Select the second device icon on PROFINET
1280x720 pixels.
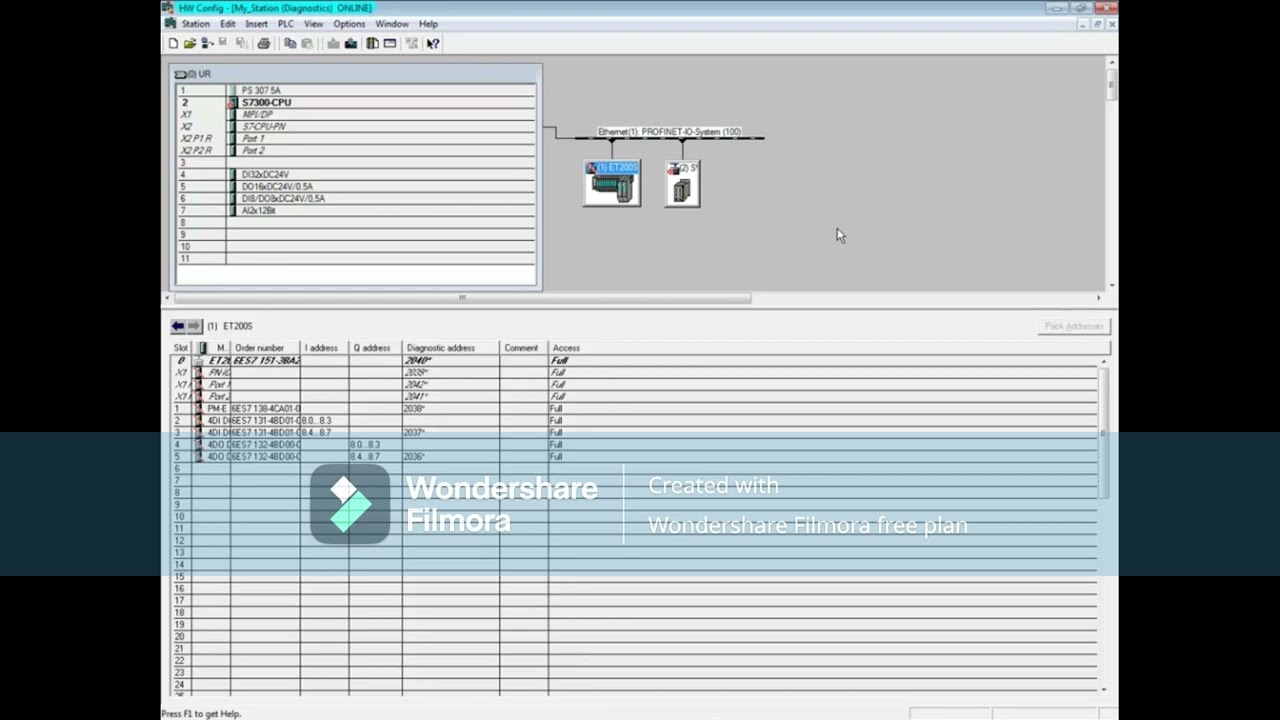[x=683, y=183]
